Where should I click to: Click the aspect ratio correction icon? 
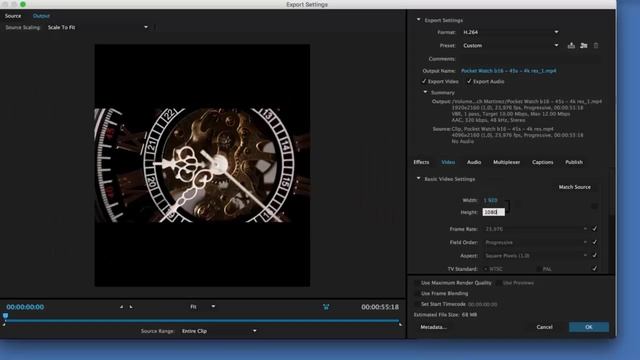326,307
